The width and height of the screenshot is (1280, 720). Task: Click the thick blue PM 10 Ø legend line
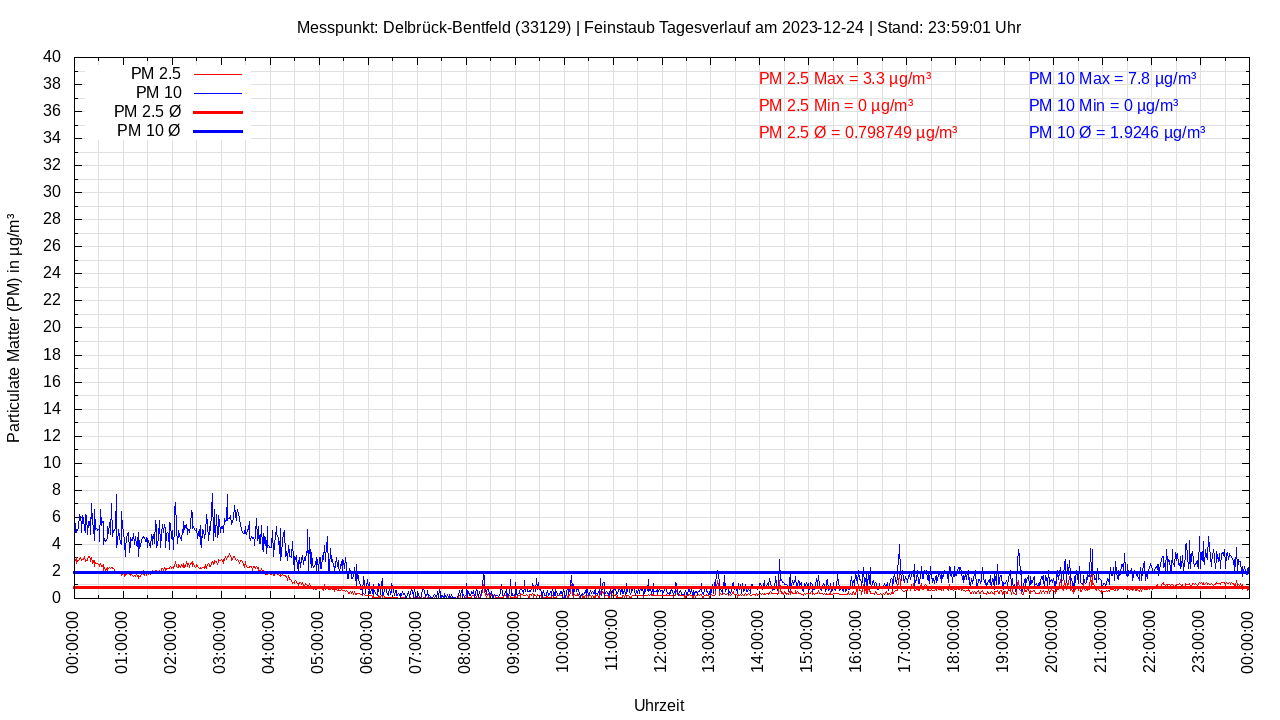[218, 131]
